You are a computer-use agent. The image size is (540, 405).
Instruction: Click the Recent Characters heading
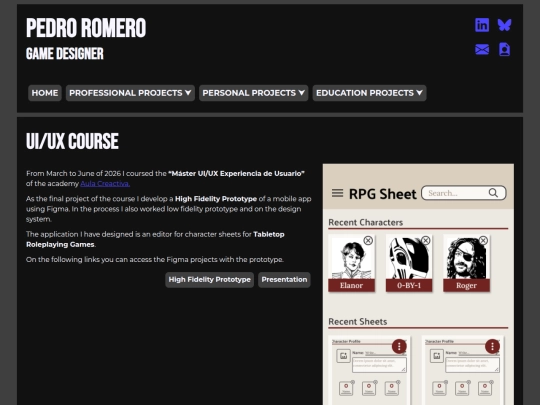[x=365, y=222]
